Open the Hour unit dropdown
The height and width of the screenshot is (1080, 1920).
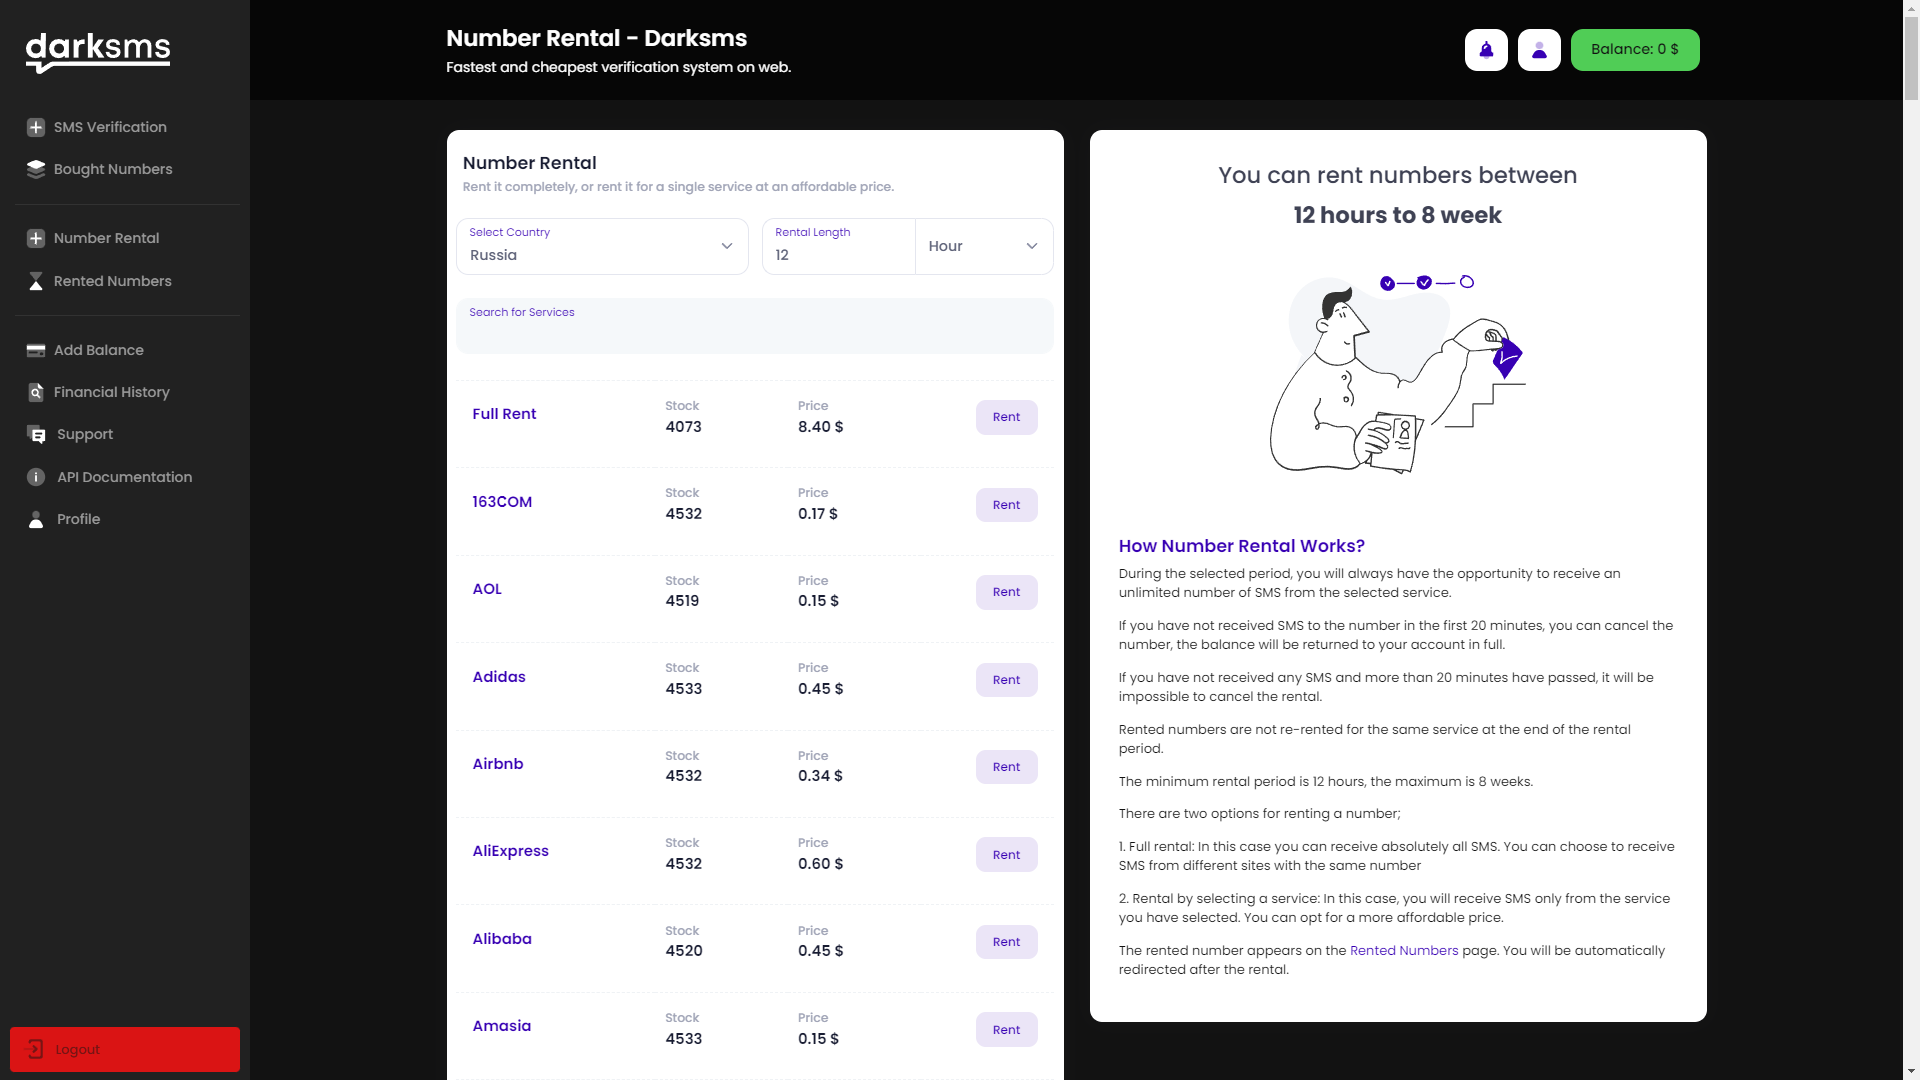(983, 246)
